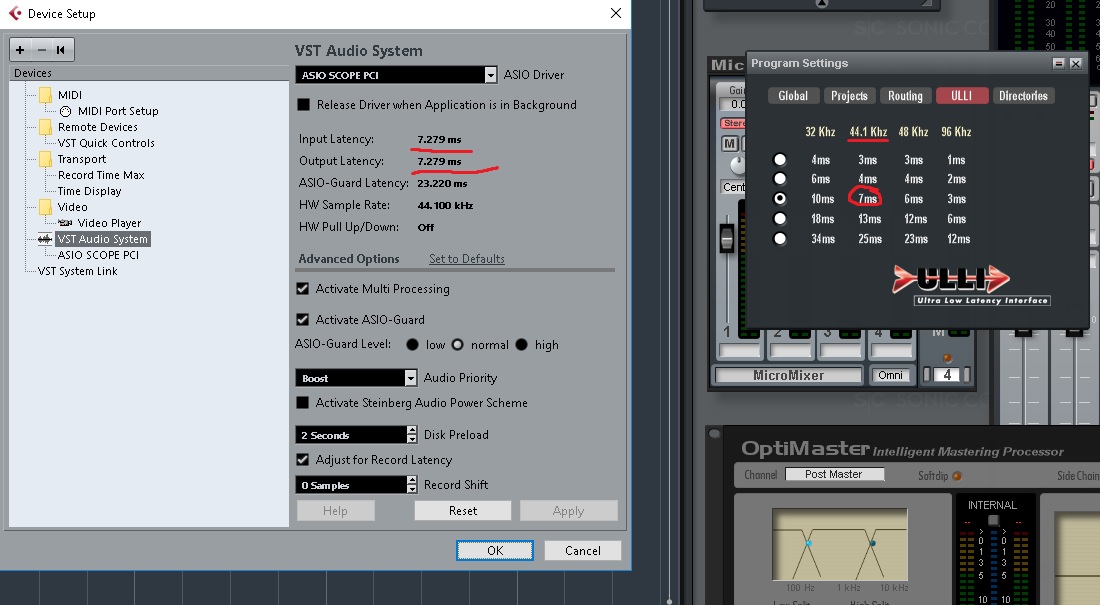Uncheck Activate ASIO-Guard
1100x605 pixels.
pos(303,319)
